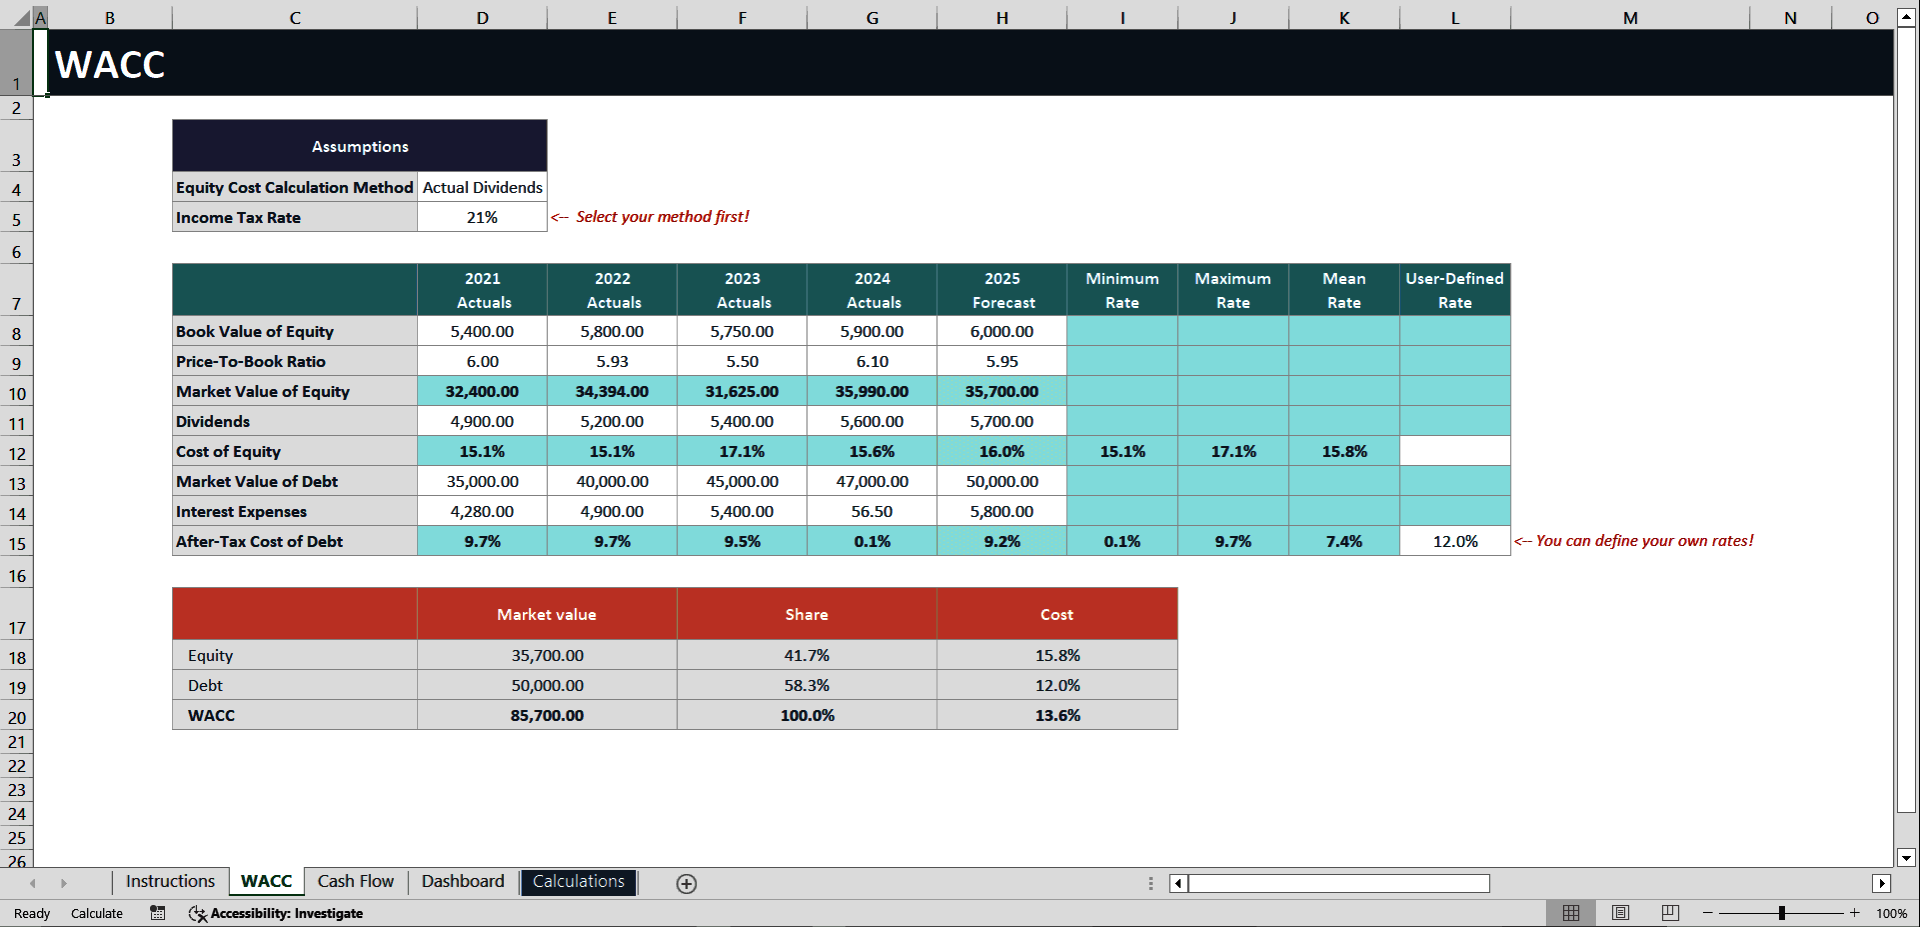
Task: Open the Equity Cost Calculation Method dropdown
Action: click(x=481, y=187)
